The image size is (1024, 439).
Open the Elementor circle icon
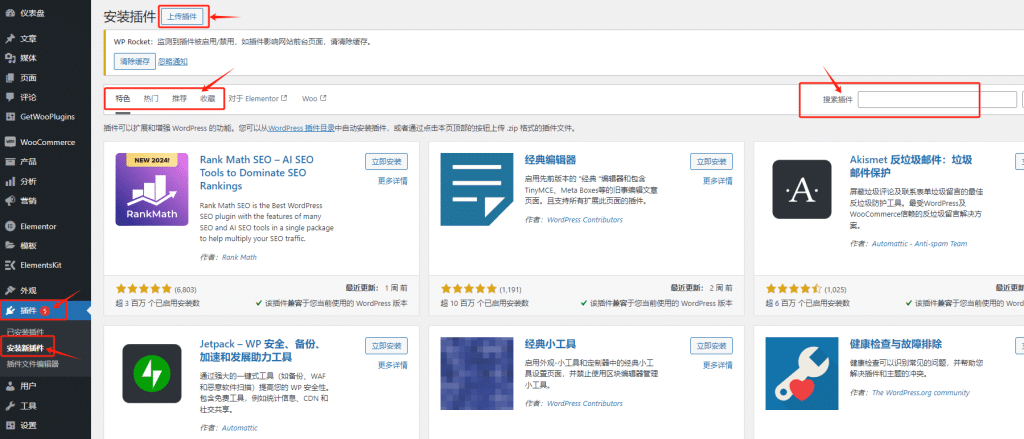10,226
